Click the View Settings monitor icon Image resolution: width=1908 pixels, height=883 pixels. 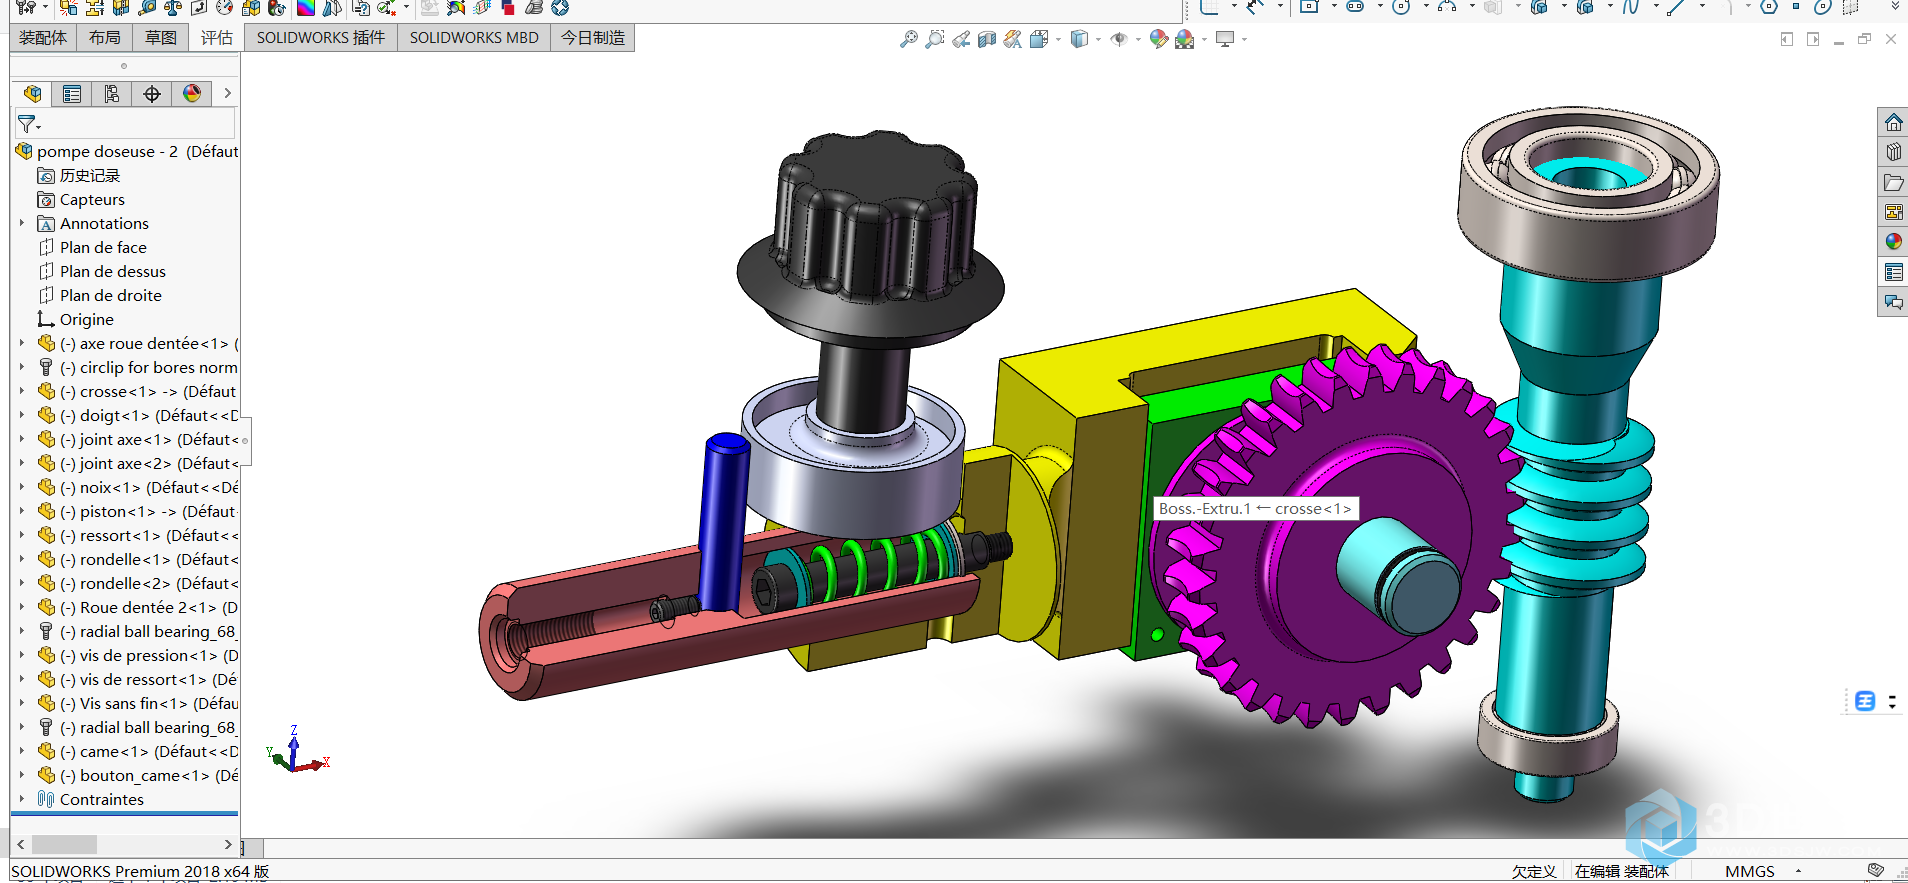click(x=1225, y=39)
